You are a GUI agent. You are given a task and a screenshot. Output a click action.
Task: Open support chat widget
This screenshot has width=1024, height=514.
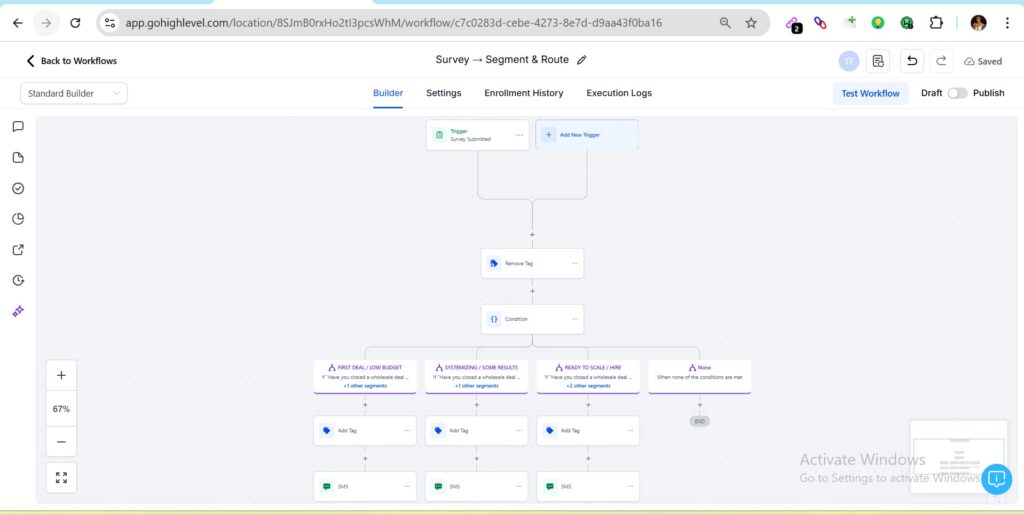pos(996,479)
